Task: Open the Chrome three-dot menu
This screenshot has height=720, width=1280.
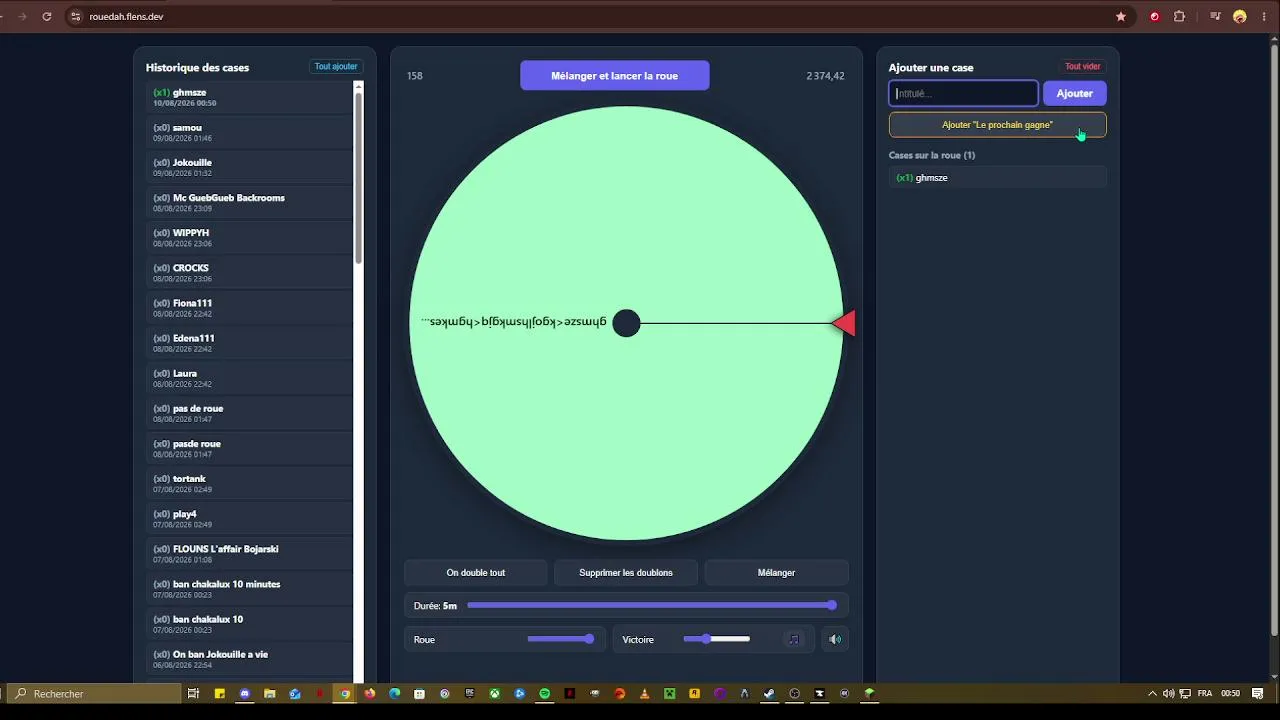Action: 1262,16
